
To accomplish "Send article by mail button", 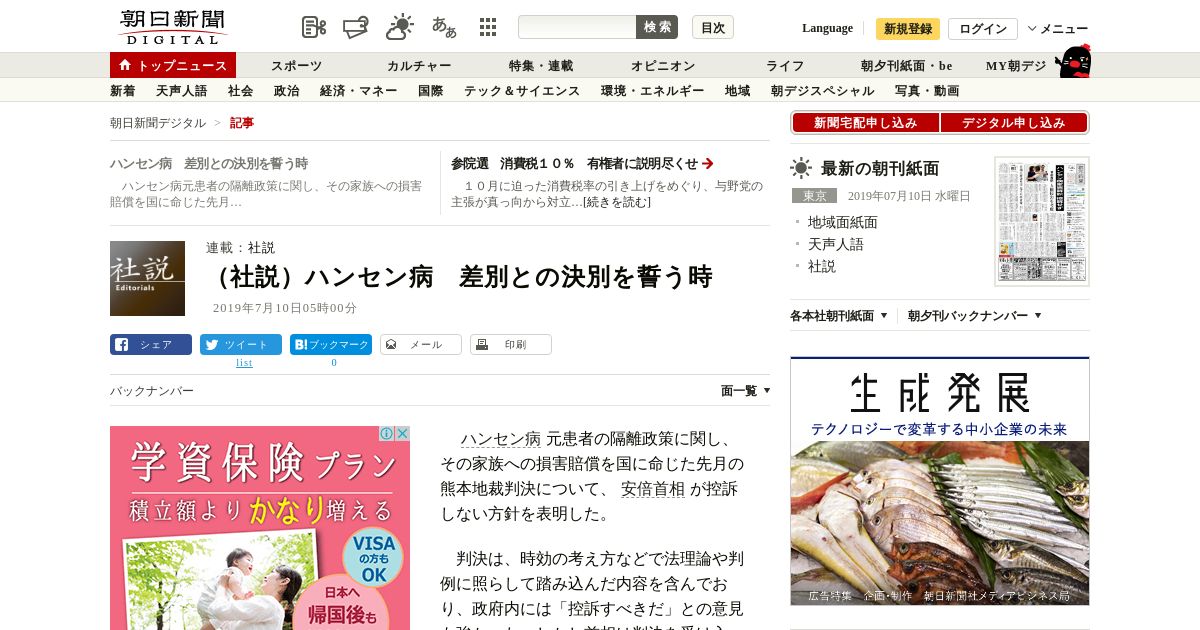I will click(x=421, y=345).
